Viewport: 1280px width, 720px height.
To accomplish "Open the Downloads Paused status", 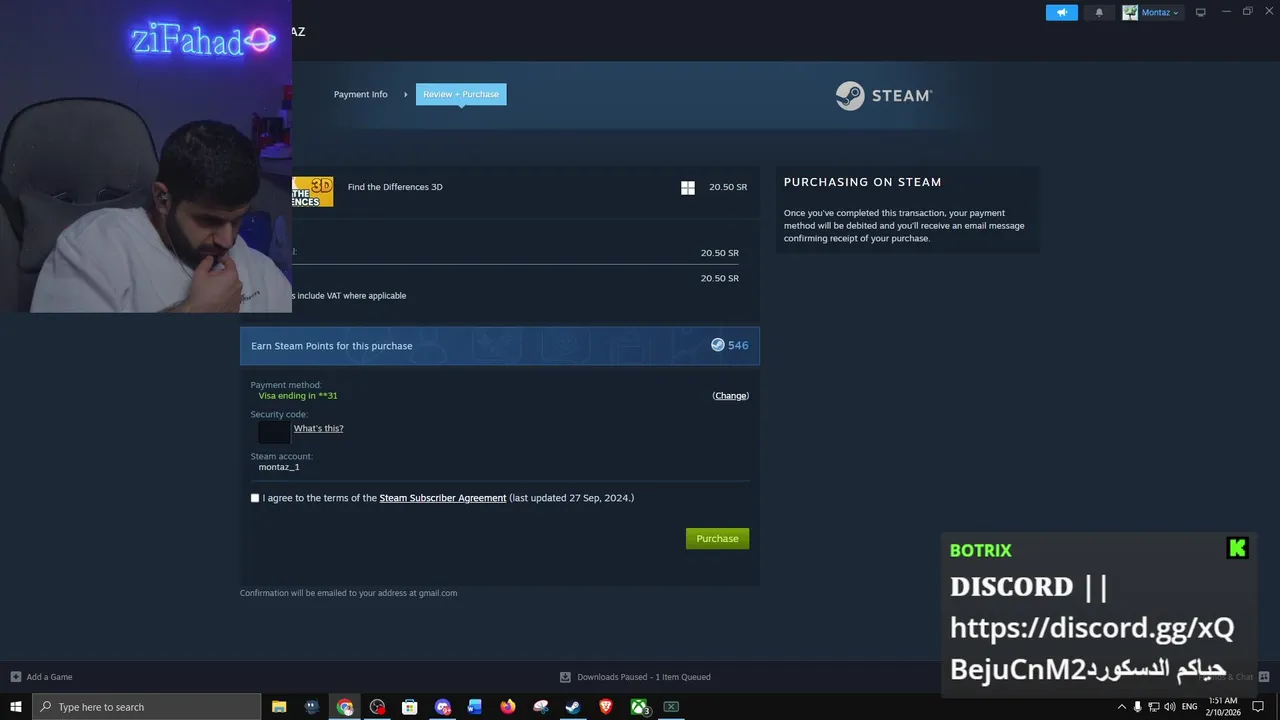I will pyautogui.click(x=643, y=677).
